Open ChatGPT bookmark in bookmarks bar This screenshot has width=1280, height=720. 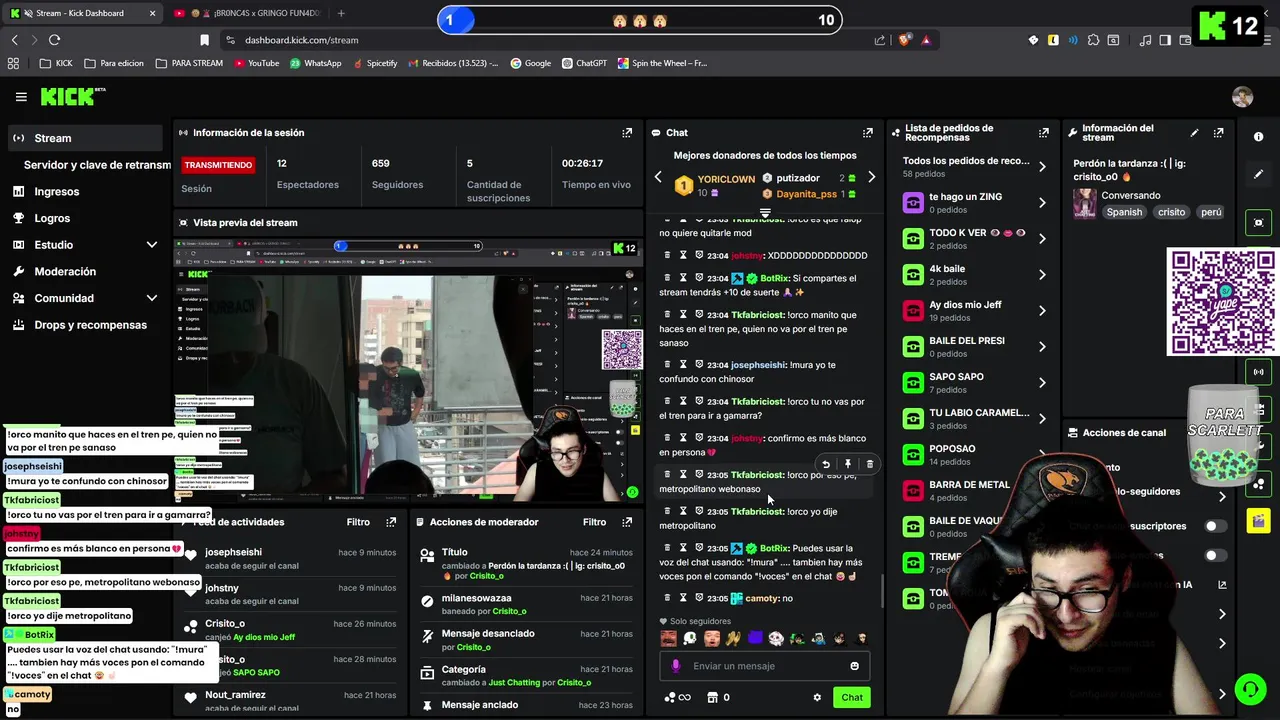583,63
